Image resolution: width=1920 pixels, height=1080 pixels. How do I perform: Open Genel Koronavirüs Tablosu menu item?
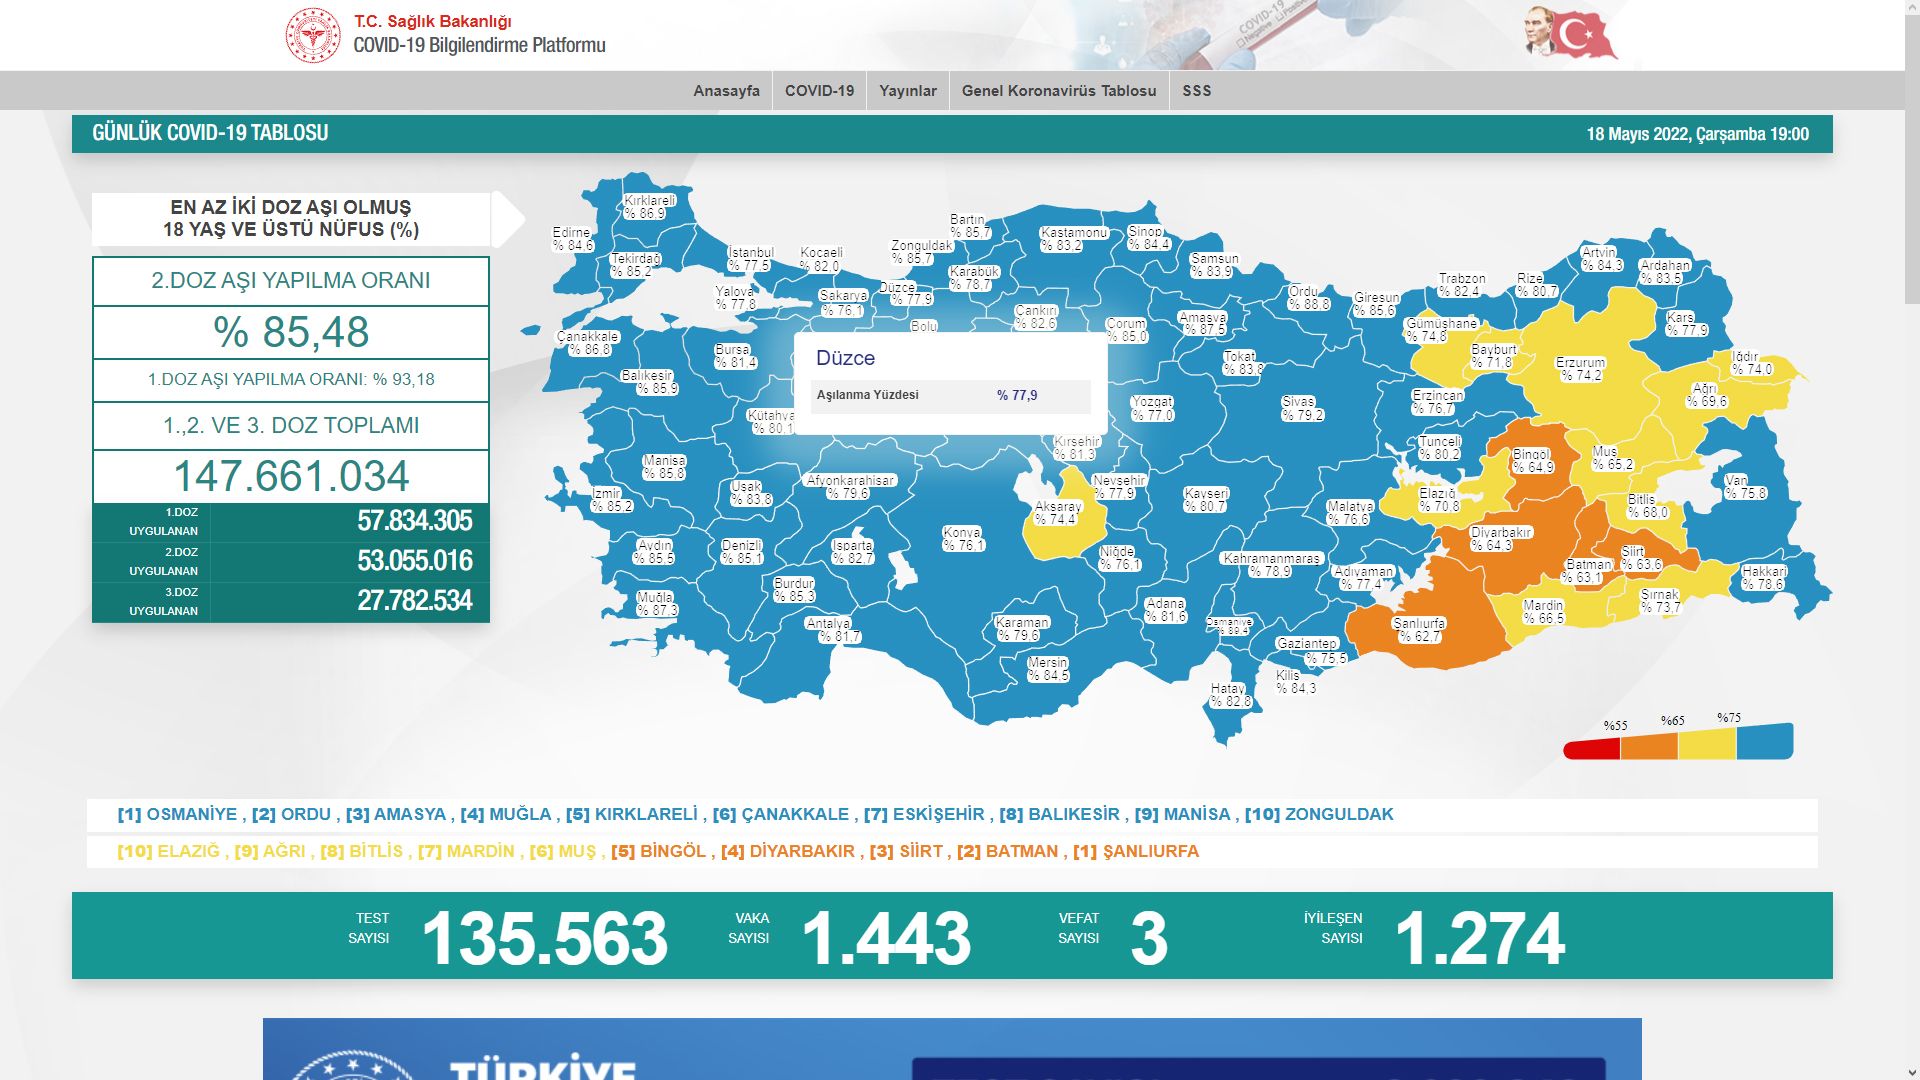click(1059, 91)
